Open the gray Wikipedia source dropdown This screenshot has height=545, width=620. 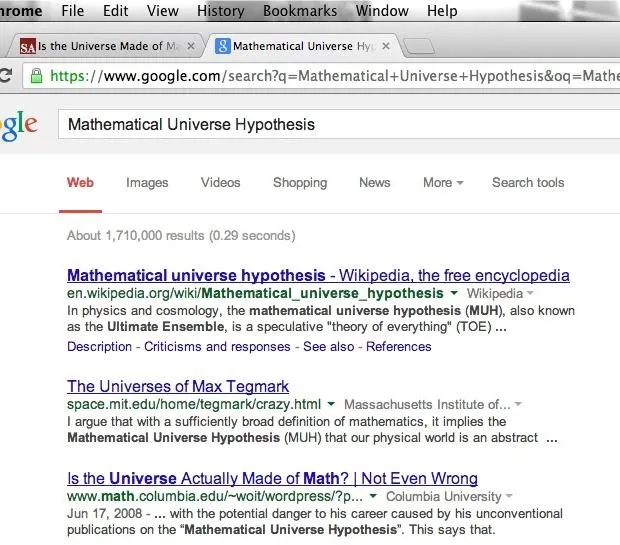(x=500, y=293)
